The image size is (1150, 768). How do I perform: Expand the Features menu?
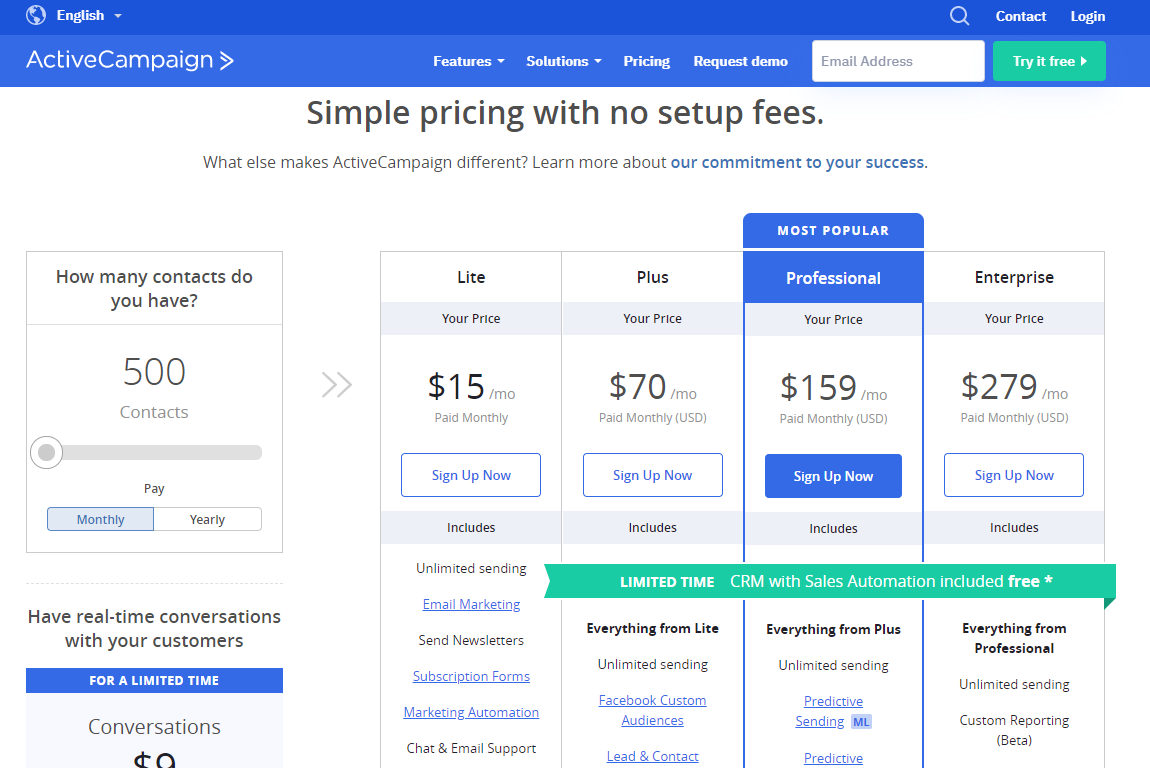[x=469, y=61]
